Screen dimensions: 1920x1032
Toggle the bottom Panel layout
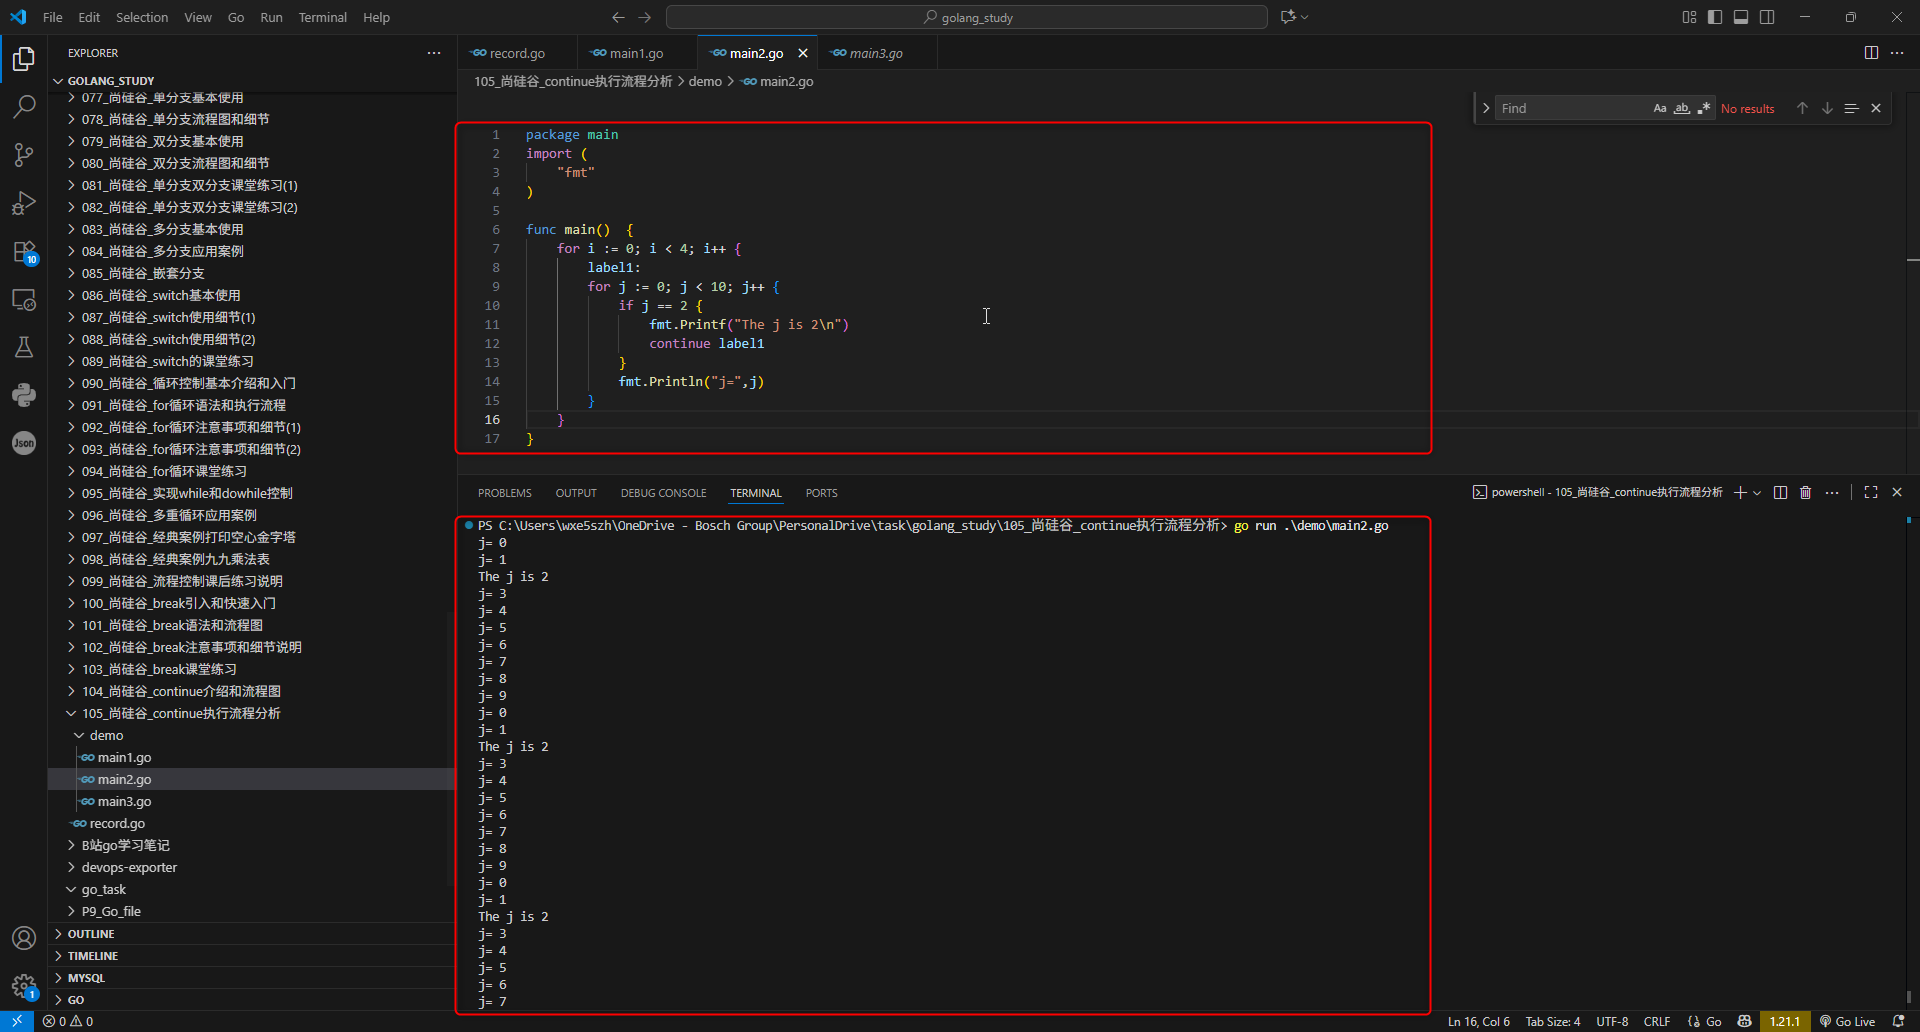(1741, 17)
